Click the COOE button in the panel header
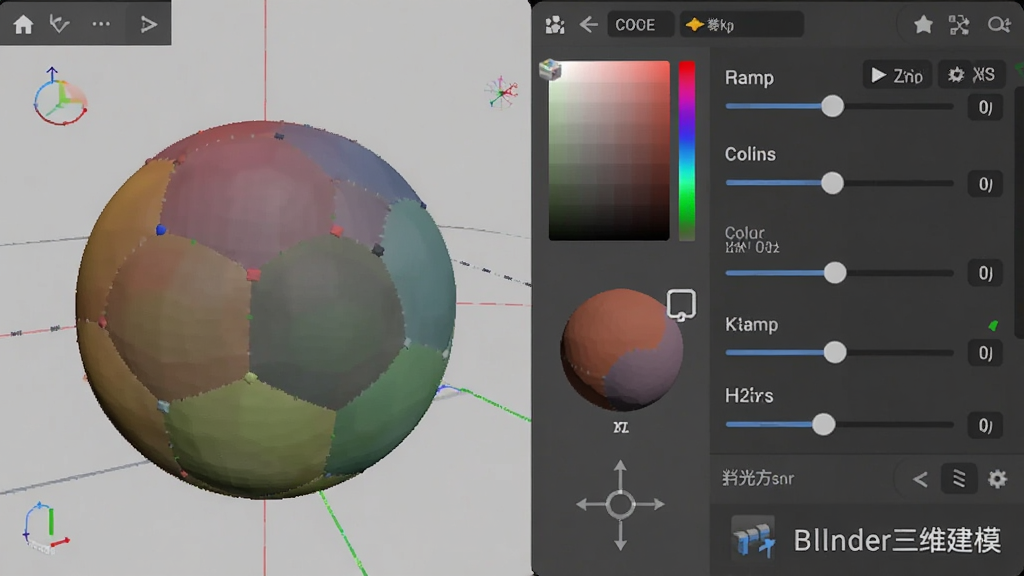Viewport: 1024px width, 576px height. point(639,25)
